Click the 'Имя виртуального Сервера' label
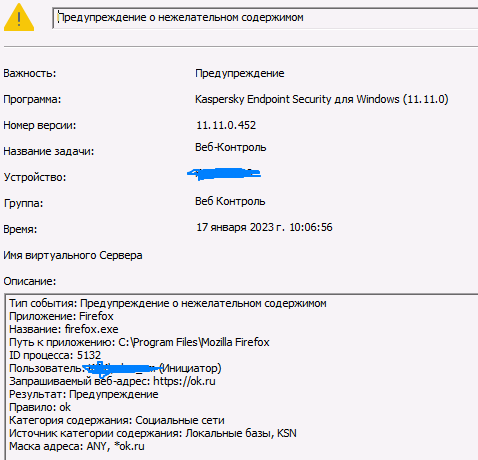Viewport: 478px width, 460px height. pos(73,255)
